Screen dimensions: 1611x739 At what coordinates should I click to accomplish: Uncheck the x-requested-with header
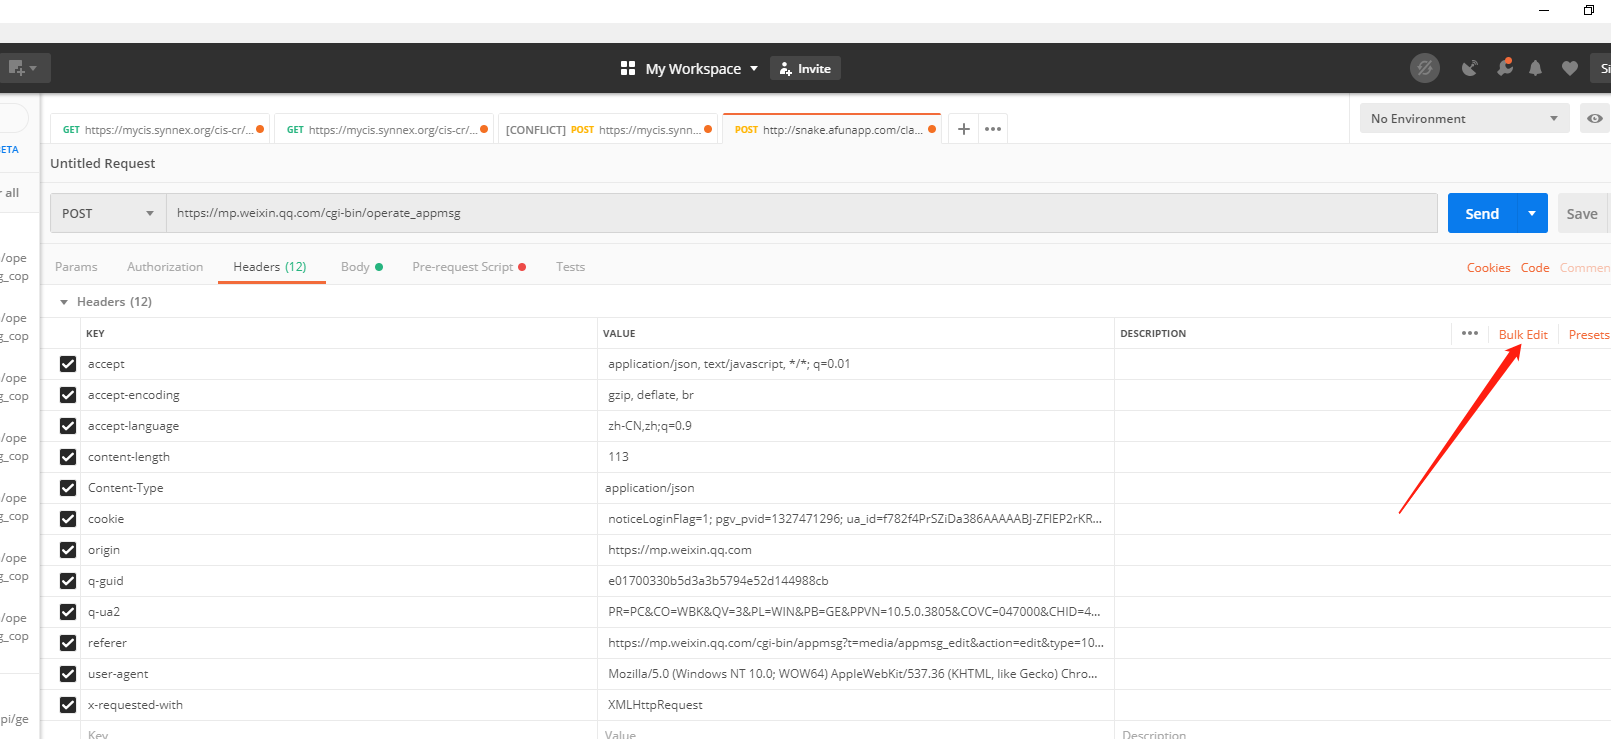(68, 705)
